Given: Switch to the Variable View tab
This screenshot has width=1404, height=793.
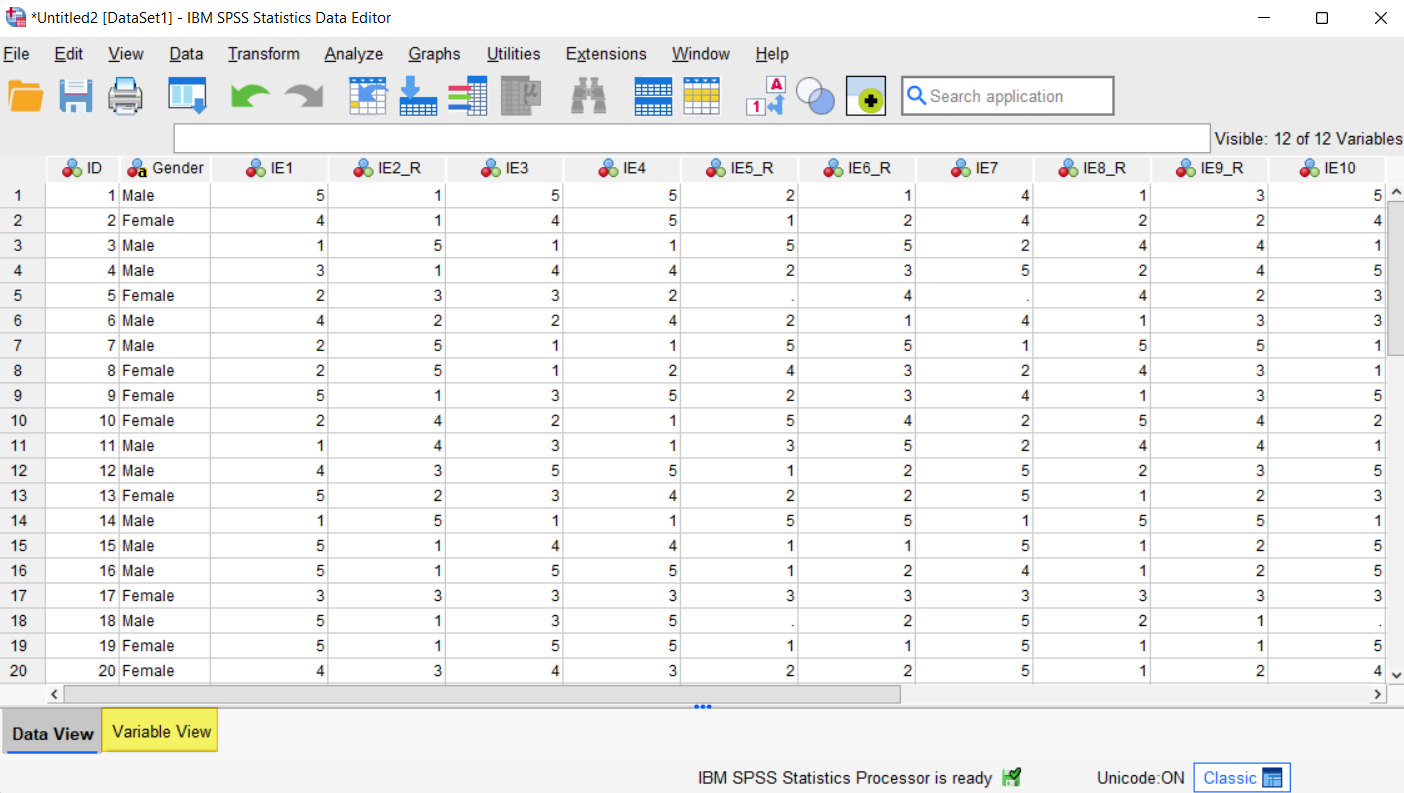Looking at the screenshot, I should 159,730.
